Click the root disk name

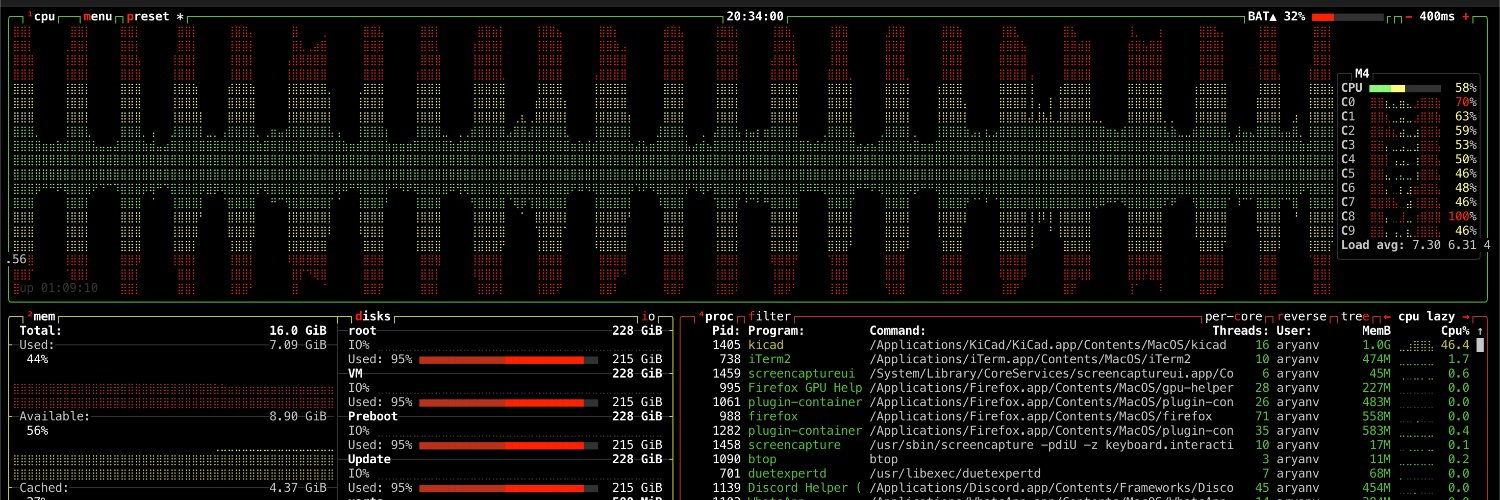pyautogui.click(x=362, y=331)
